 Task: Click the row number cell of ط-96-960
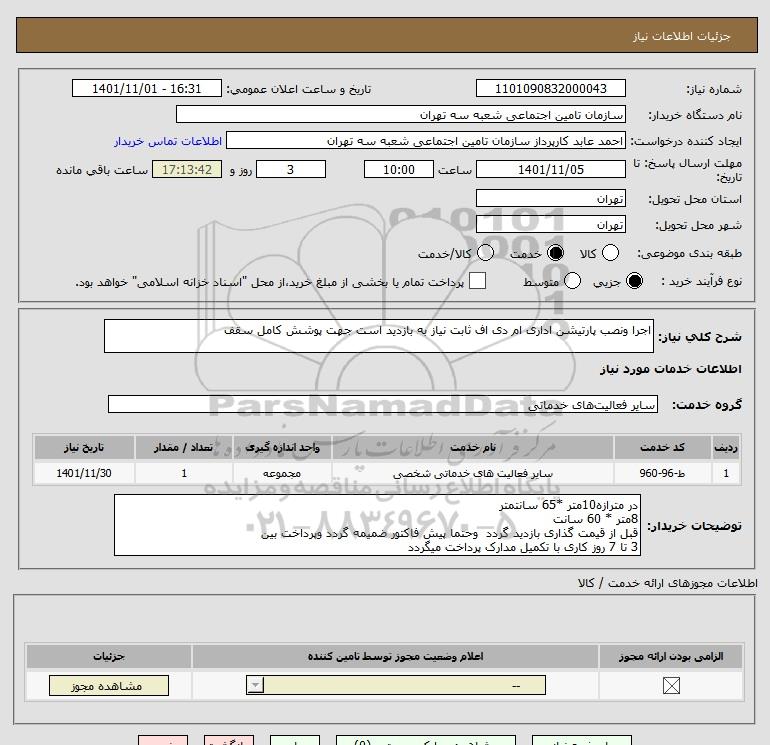click(x=726, y=473)
